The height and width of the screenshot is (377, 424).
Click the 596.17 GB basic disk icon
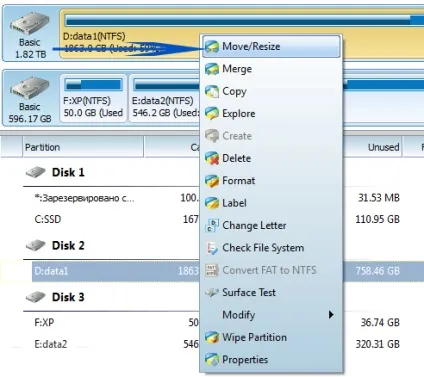(29, 88)
